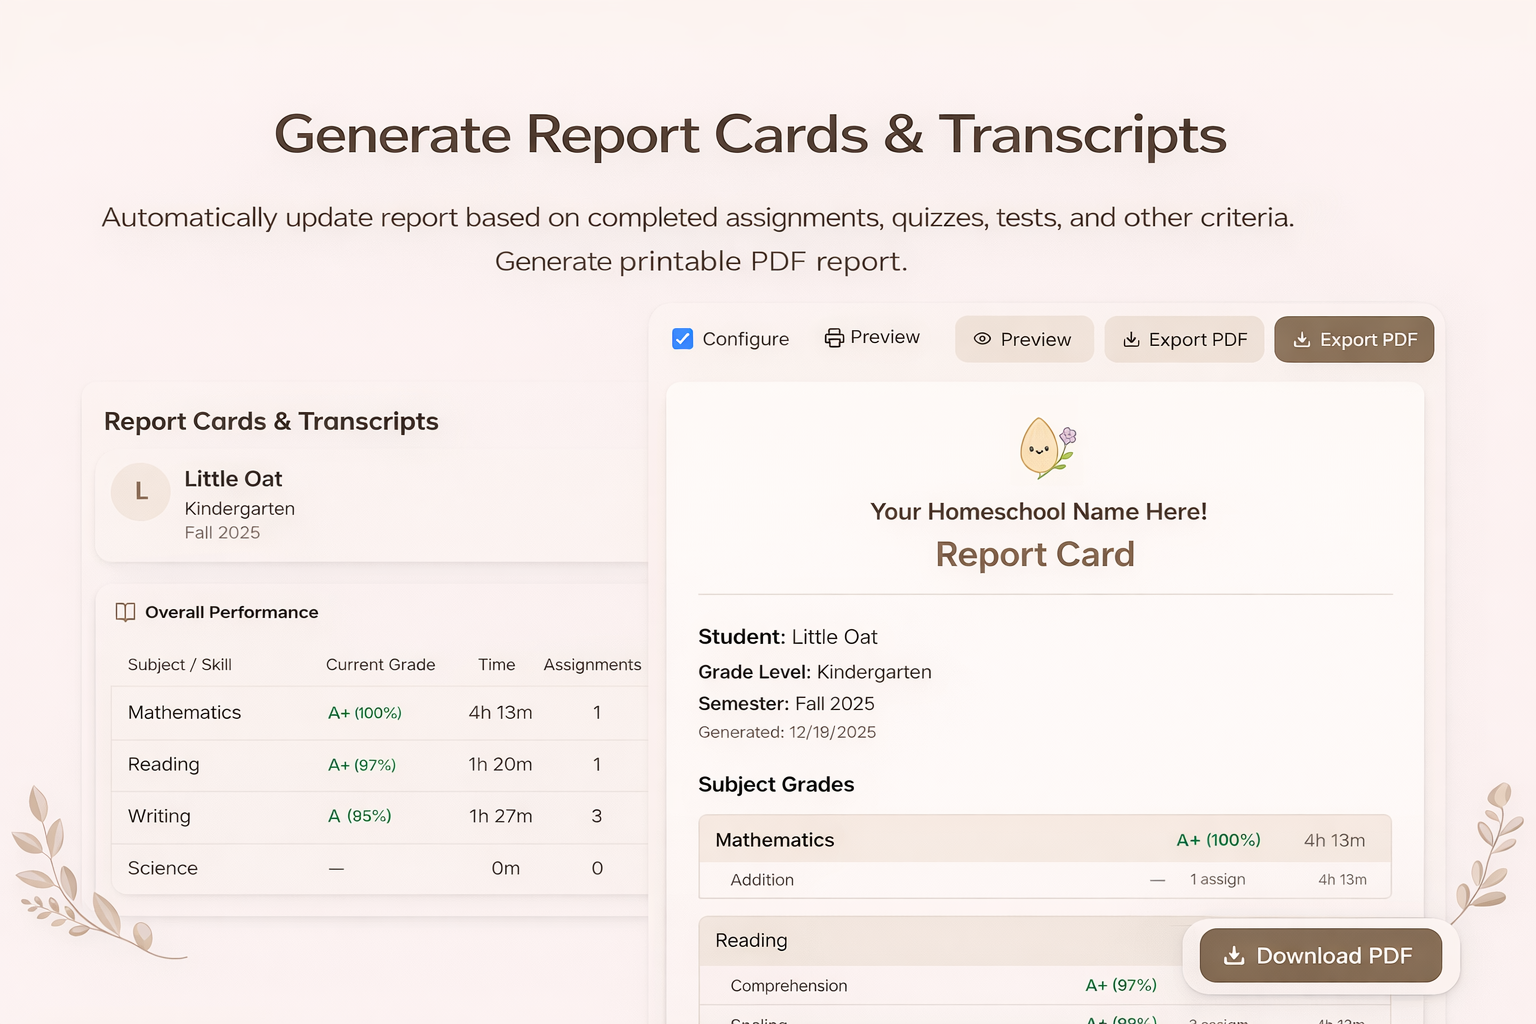Select the circular L avatar for Little Oat
Viewport: 1536px width, 1024px height.
click(x=140, y=492)
